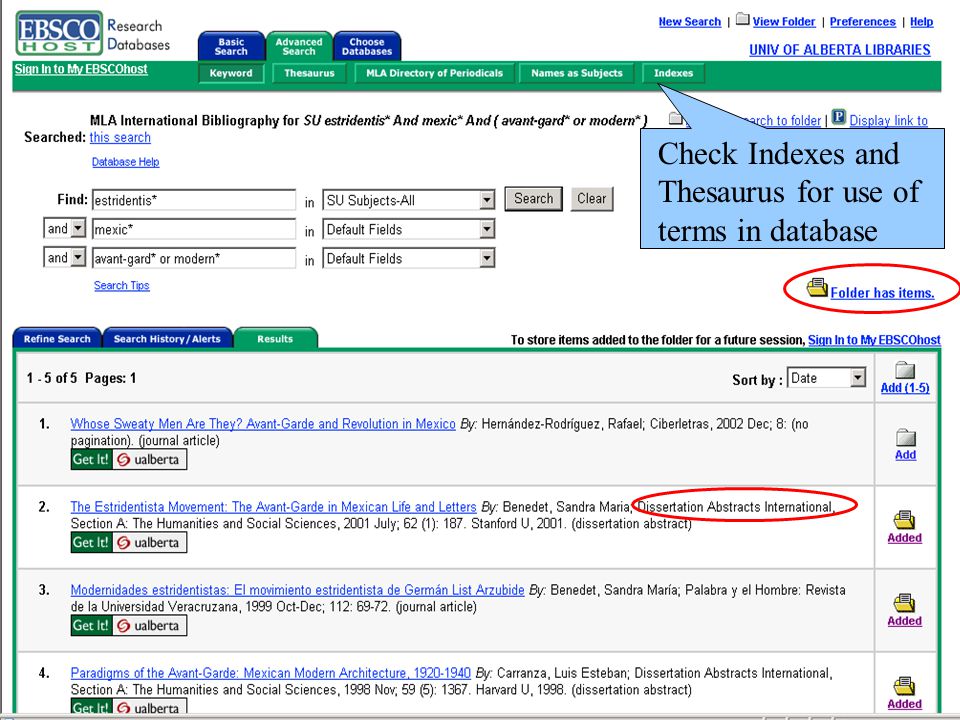Open 'Modernidades estridentistas' result title

tap(297, 590)
